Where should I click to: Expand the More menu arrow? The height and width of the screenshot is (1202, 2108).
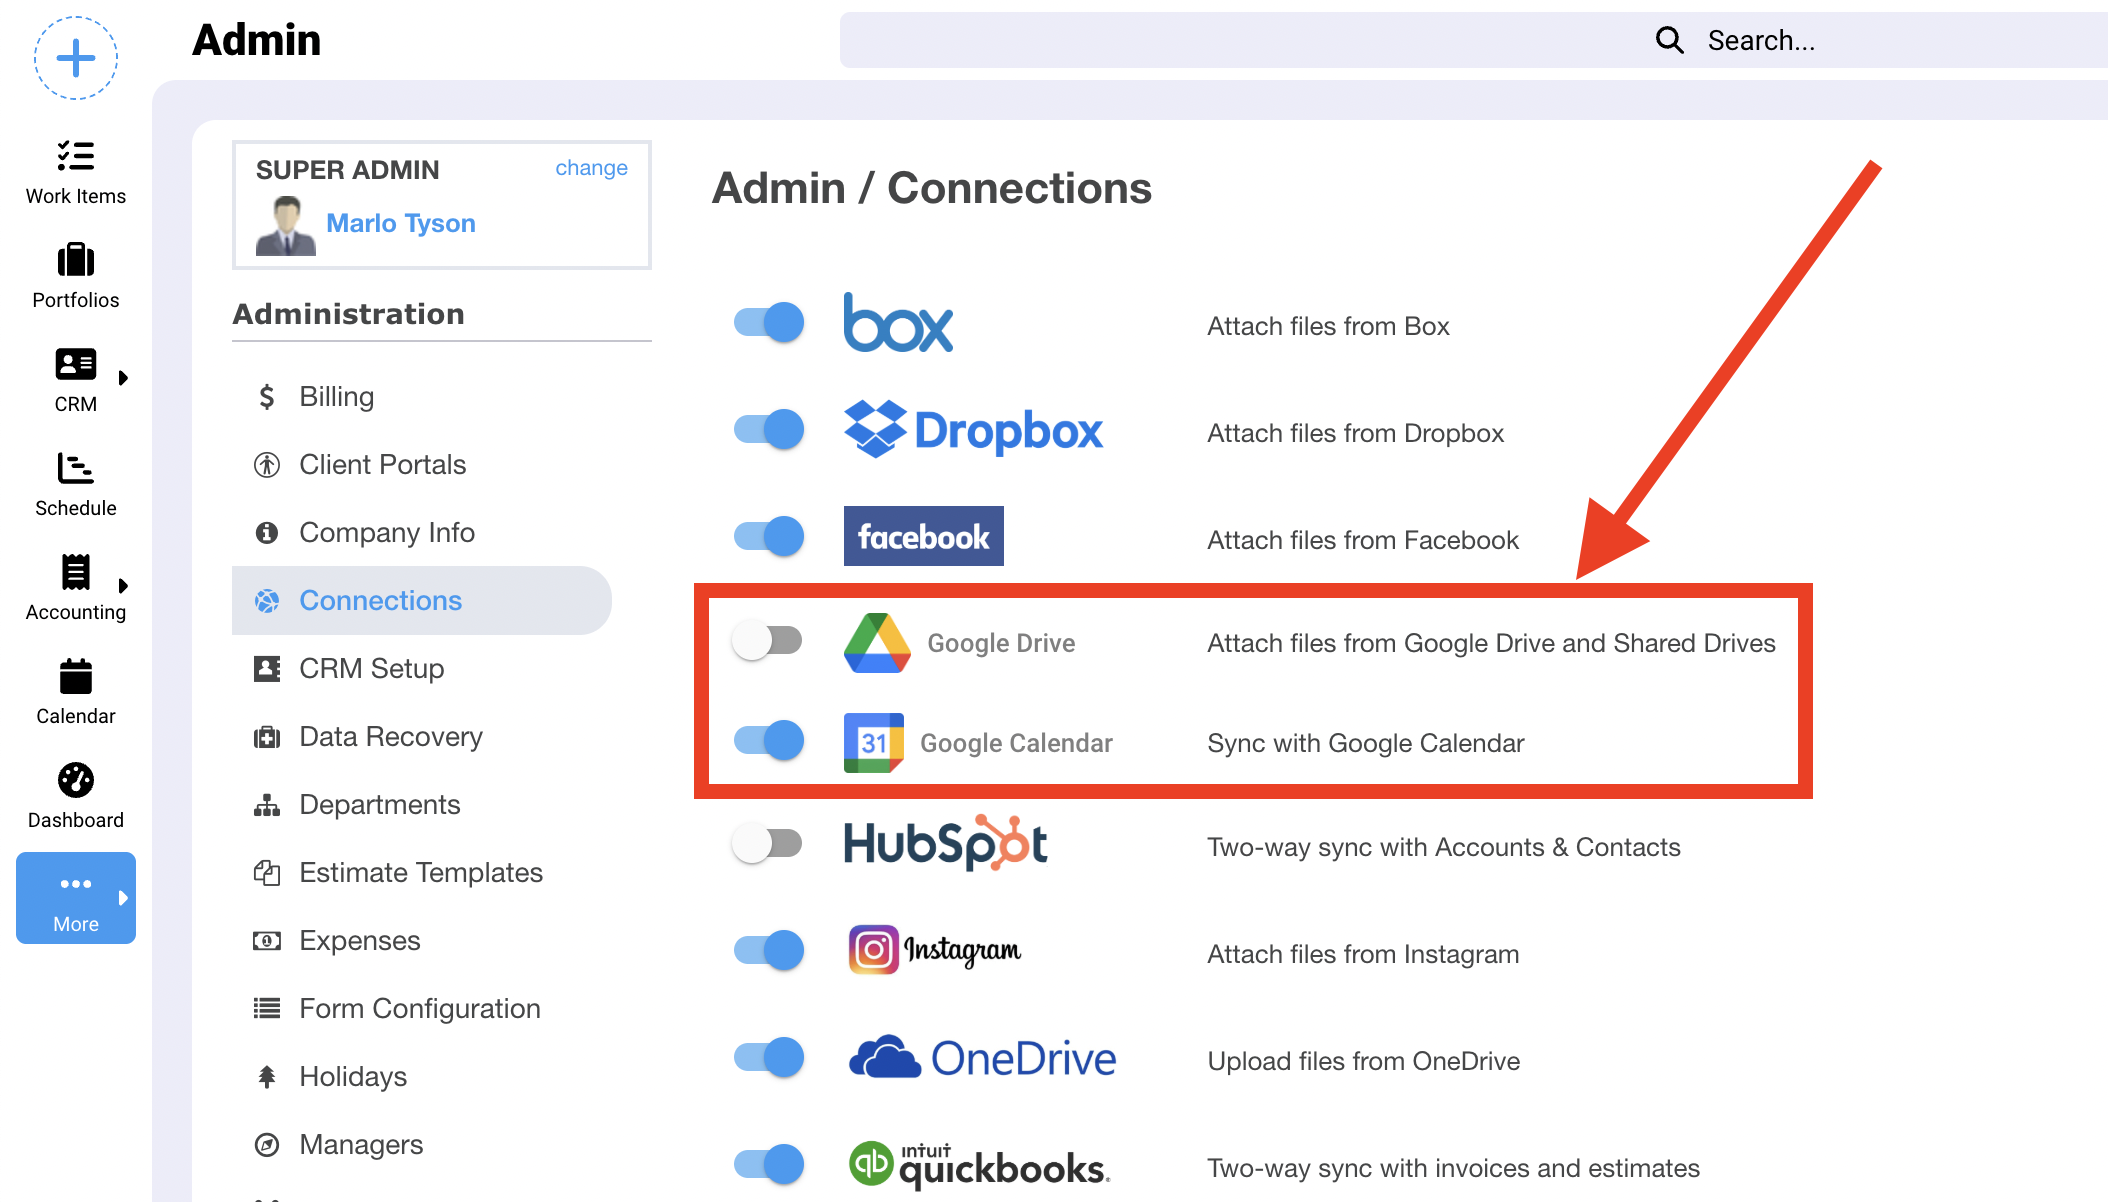123,898
